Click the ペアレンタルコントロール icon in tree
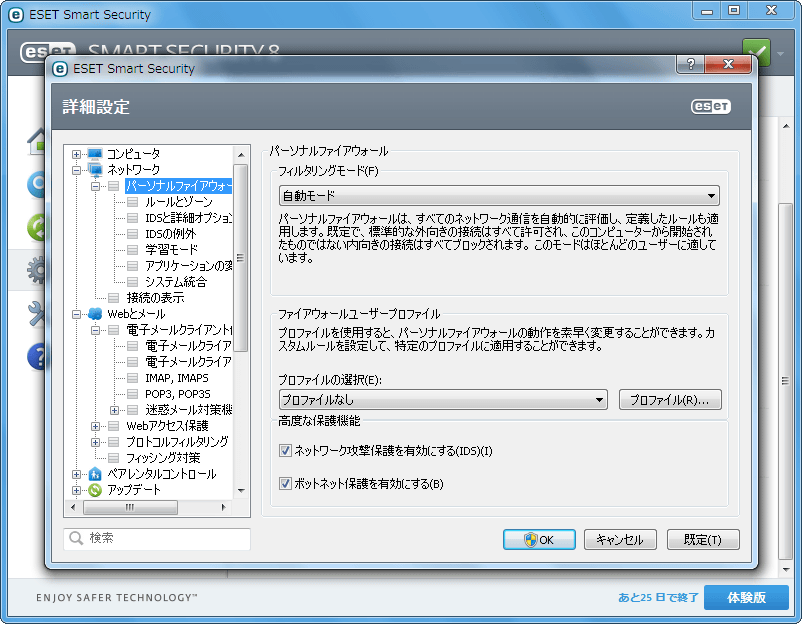802x624 pixels. pyautogui.click(x=95, y=474)
